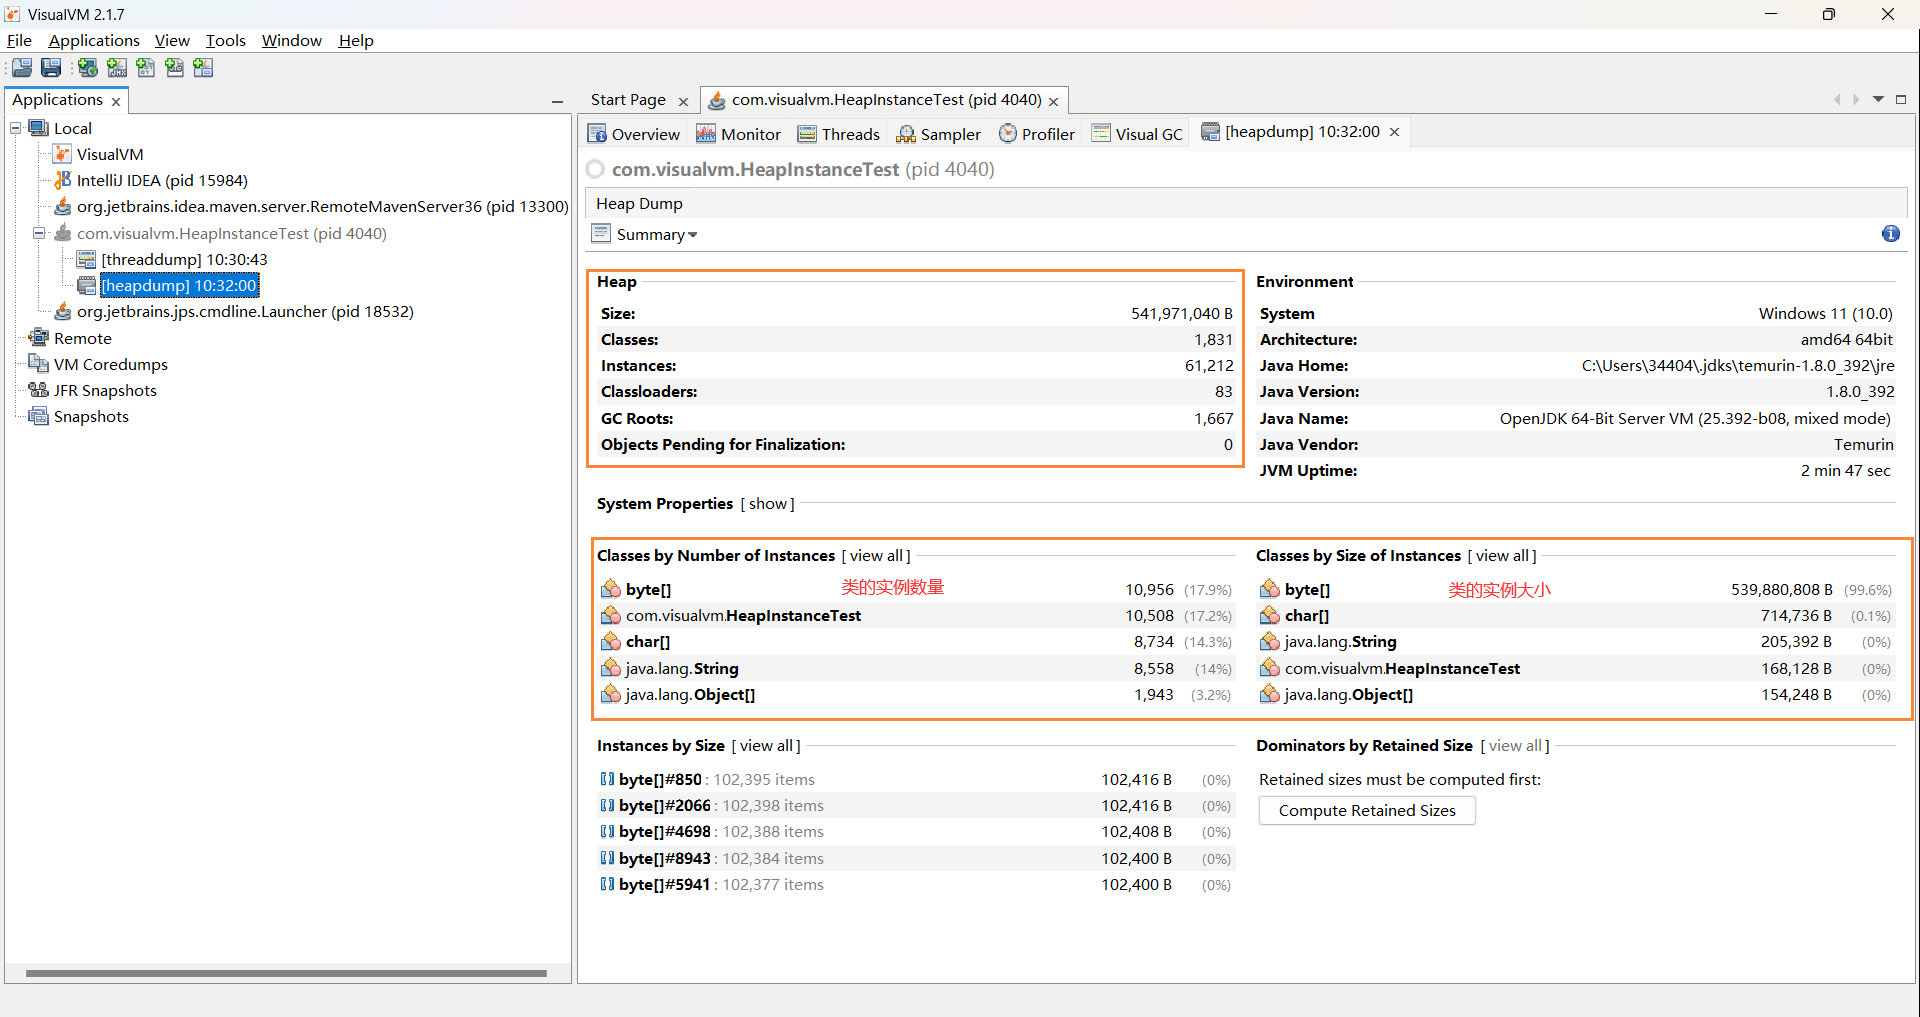Image resolution: width=1920 pixels, height=1017 pixels.
Task: Click the scroll tabs left arrow
Action: point(1837,99)
